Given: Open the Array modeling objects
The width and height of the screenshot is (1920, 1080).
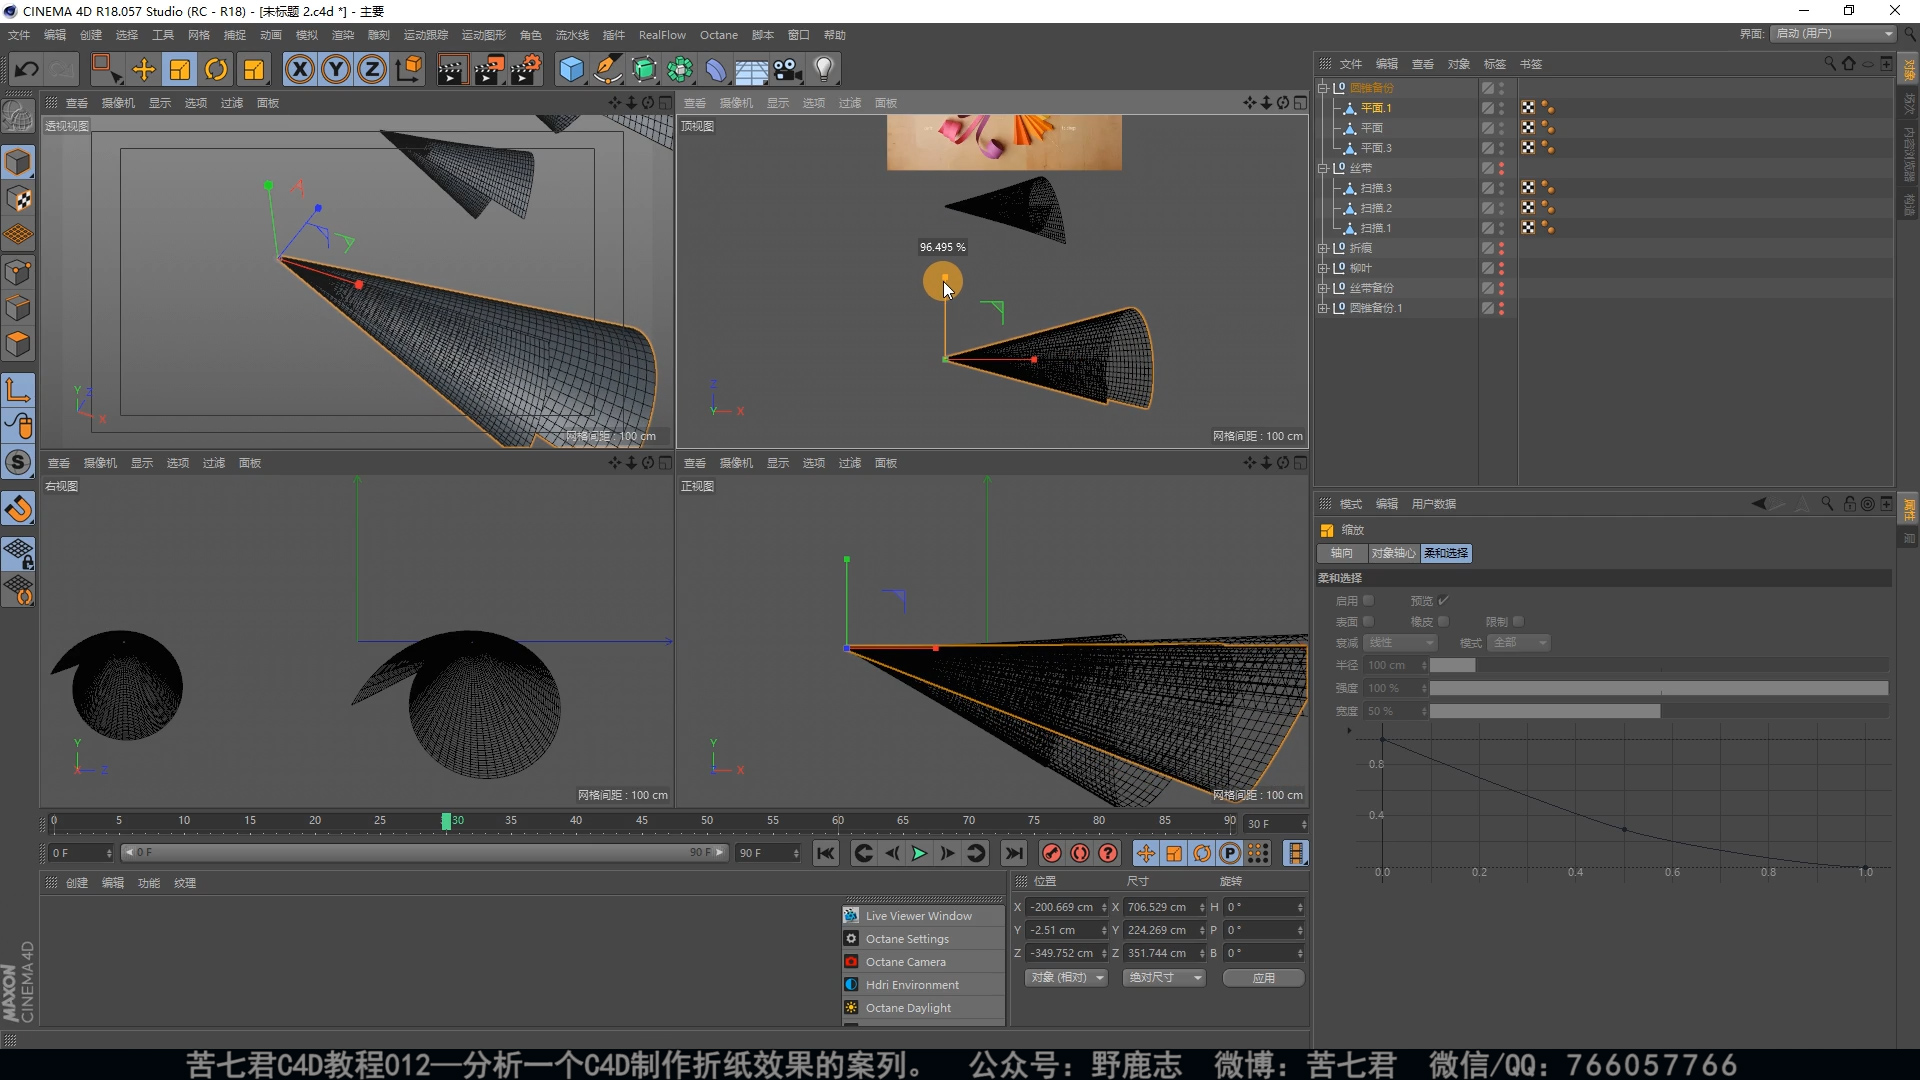Looking at the screenshot, I should tap(680, 69).
